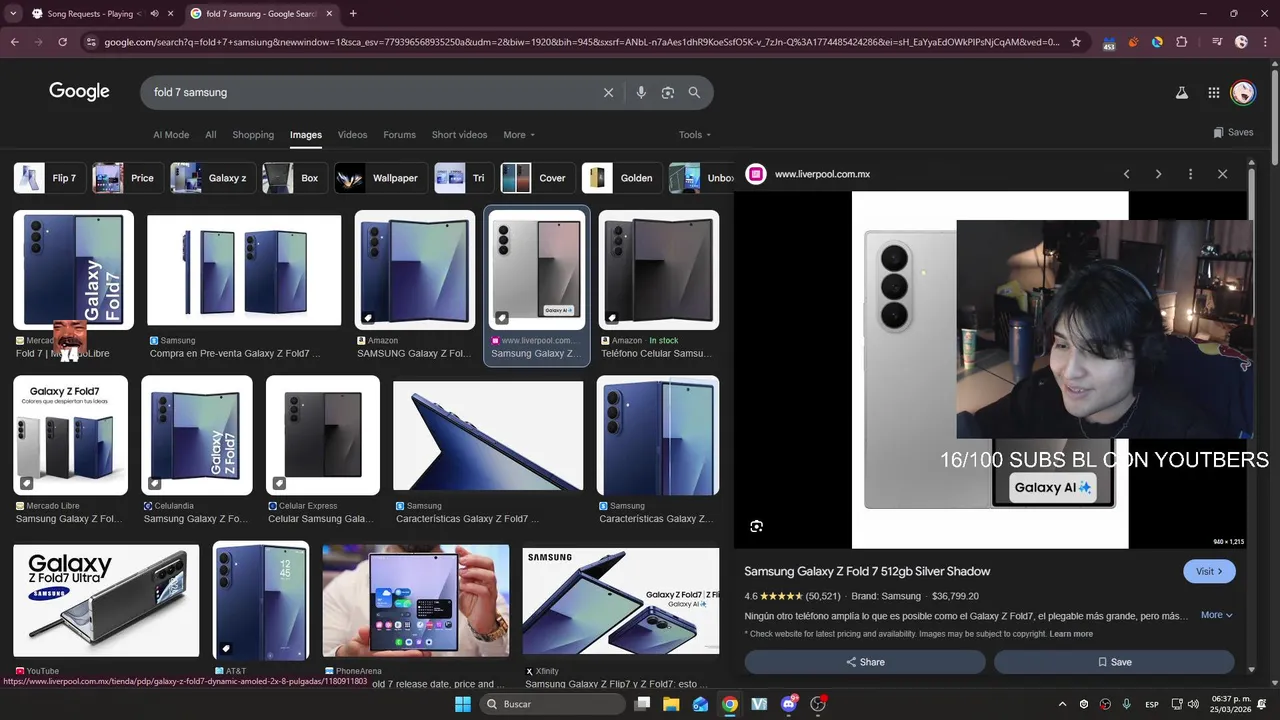Screen dimensions: 1280x720
Task: Open Galaxy Z Fold7 Ultra YouTube thumbnail
Action: pos(106,602)
